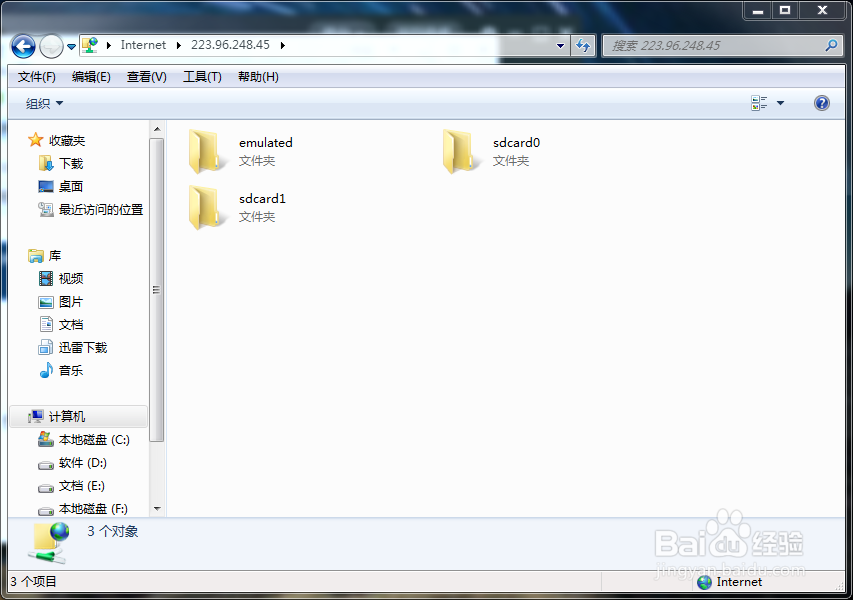
Task: Select 库 in the navigation pane
Action: (55, 256)
